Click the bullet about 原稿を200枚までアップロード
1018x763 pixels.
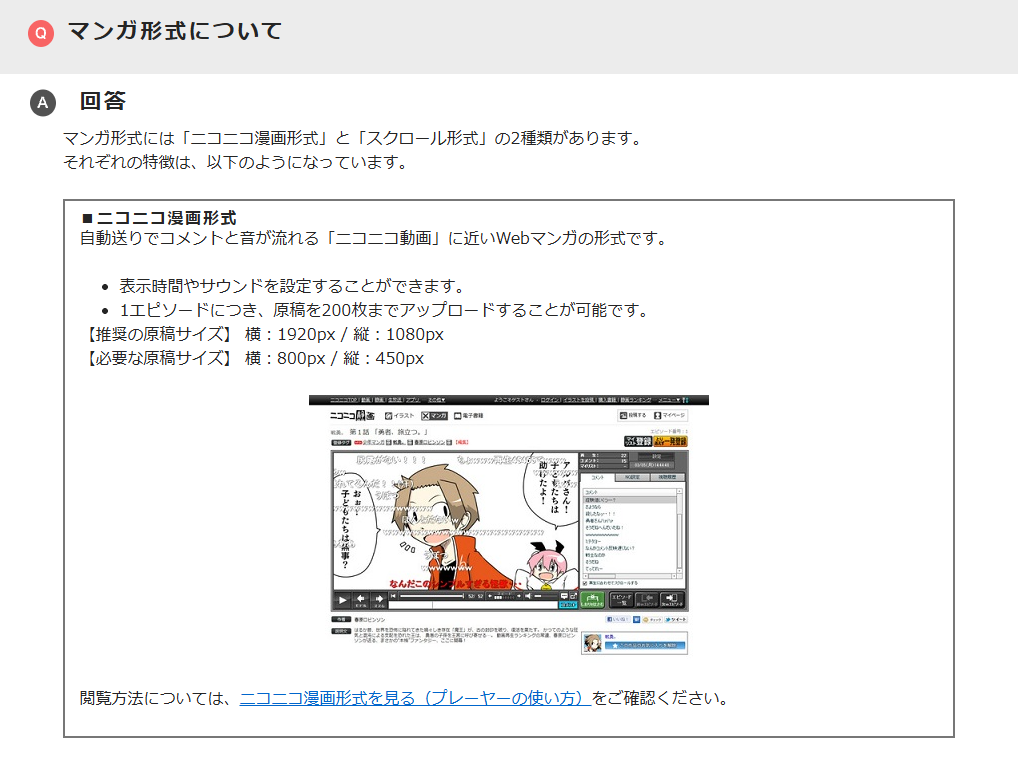click(x=386, y=310)
